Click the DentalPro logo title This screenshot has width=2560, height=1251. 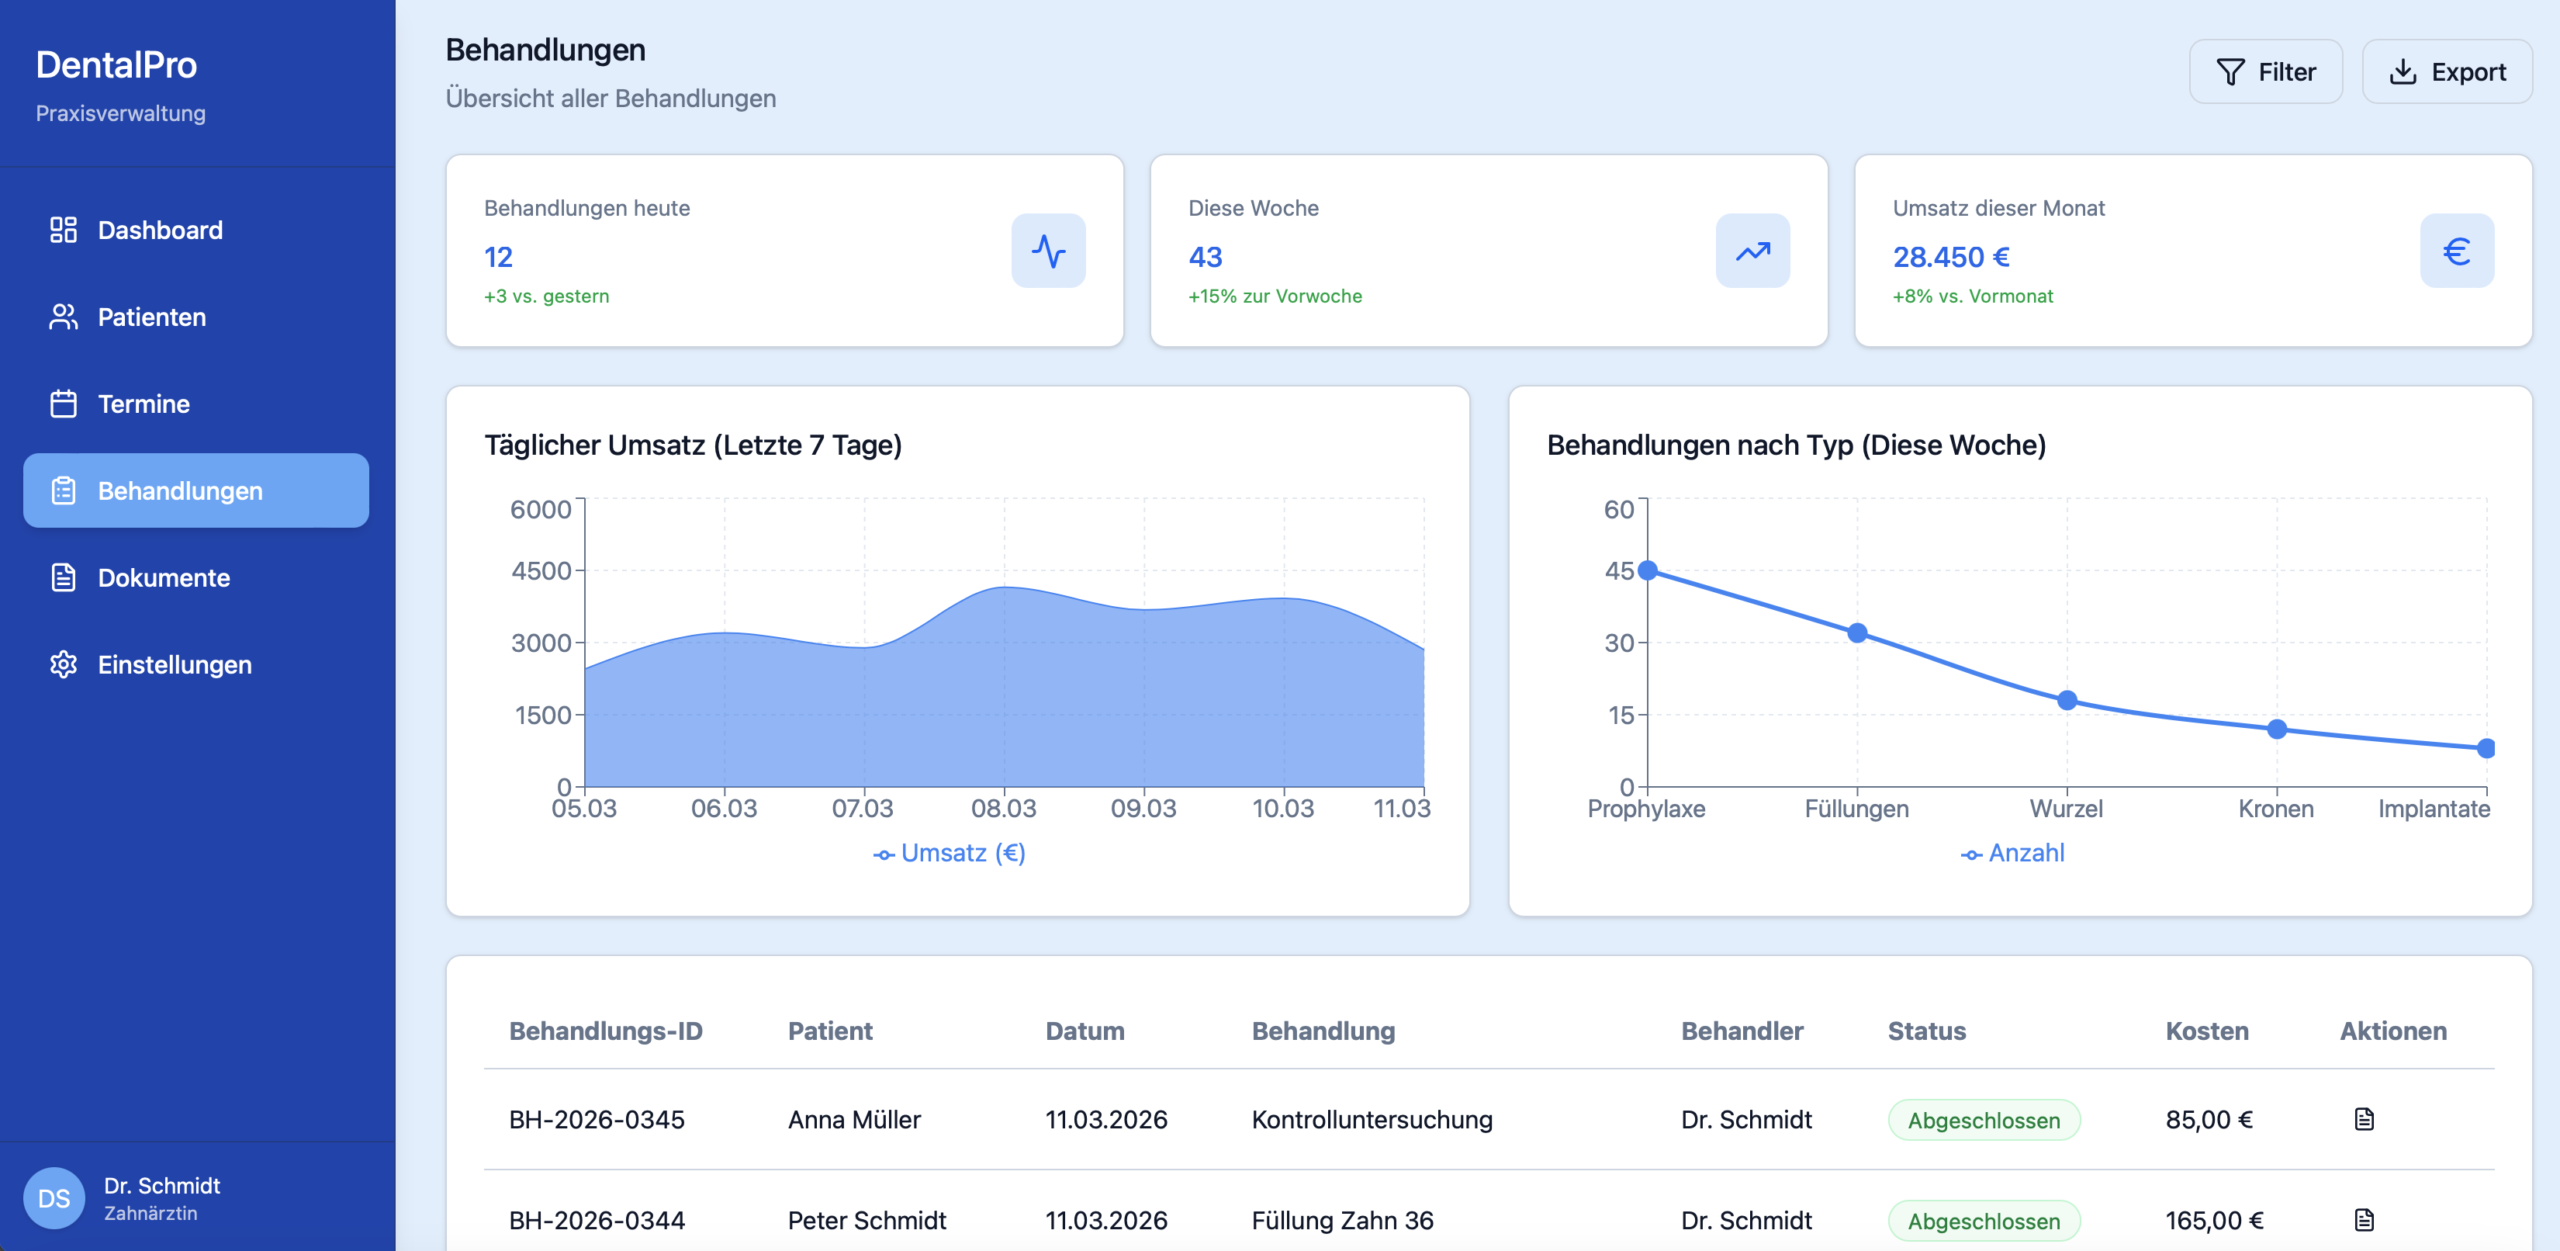click(x=117, y=65)
